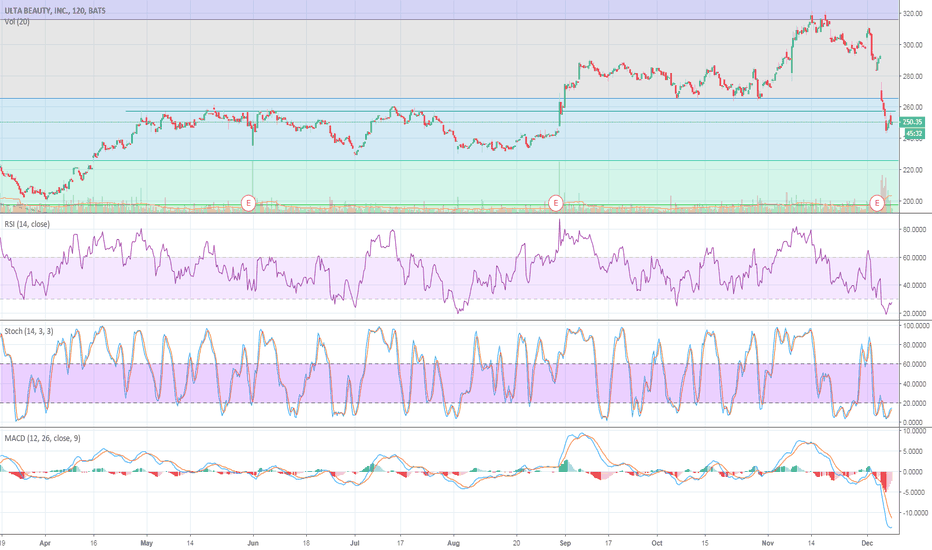
Task: Click the 320.00 price axis label
Action: click(x=913, y=14)
